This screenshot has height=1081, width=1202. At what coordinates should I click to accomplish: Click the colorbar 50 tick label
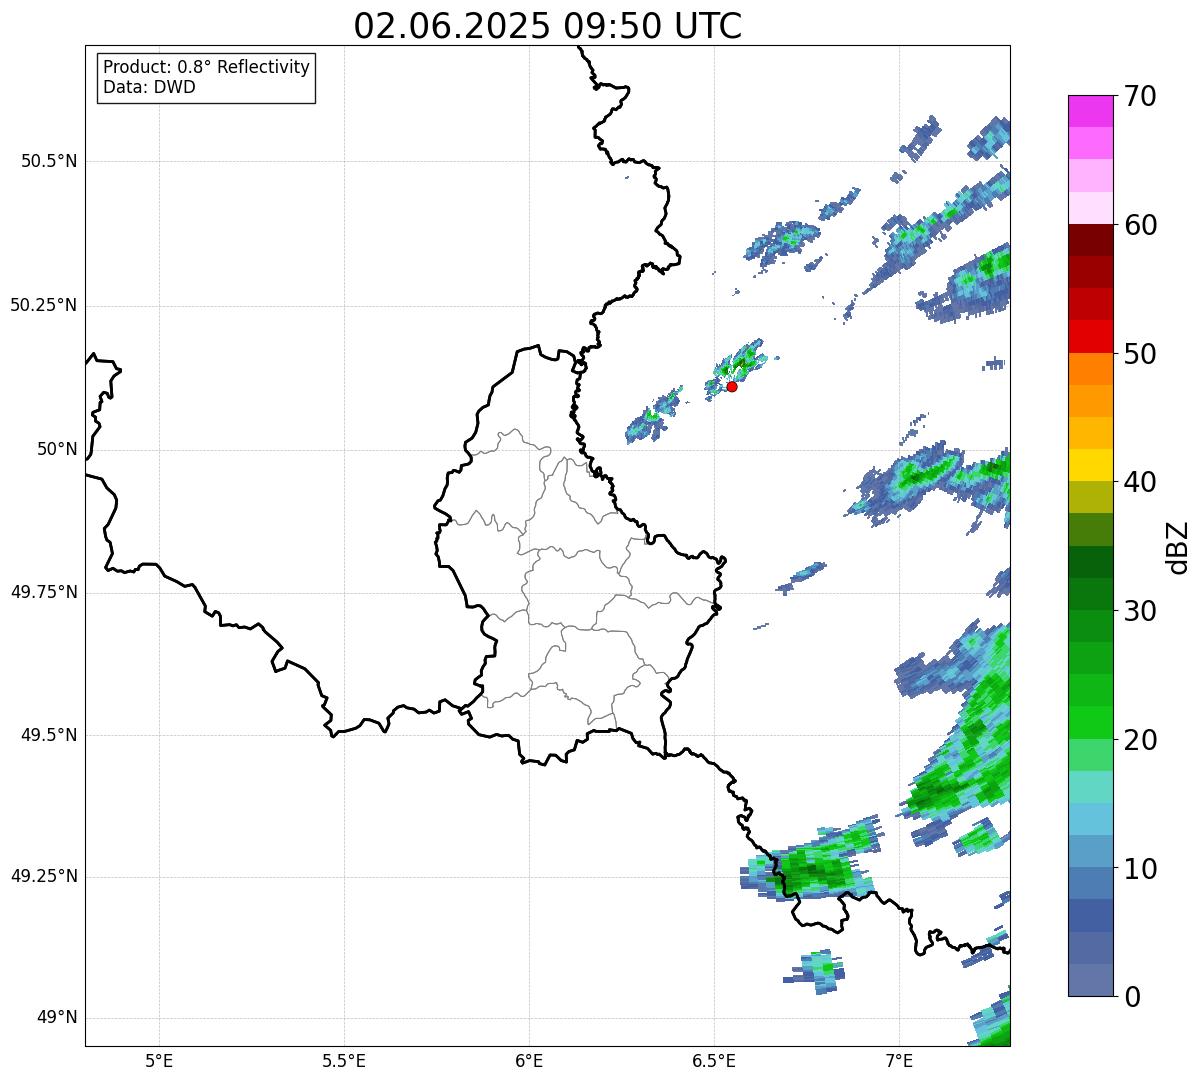(x=1141, y=354)
